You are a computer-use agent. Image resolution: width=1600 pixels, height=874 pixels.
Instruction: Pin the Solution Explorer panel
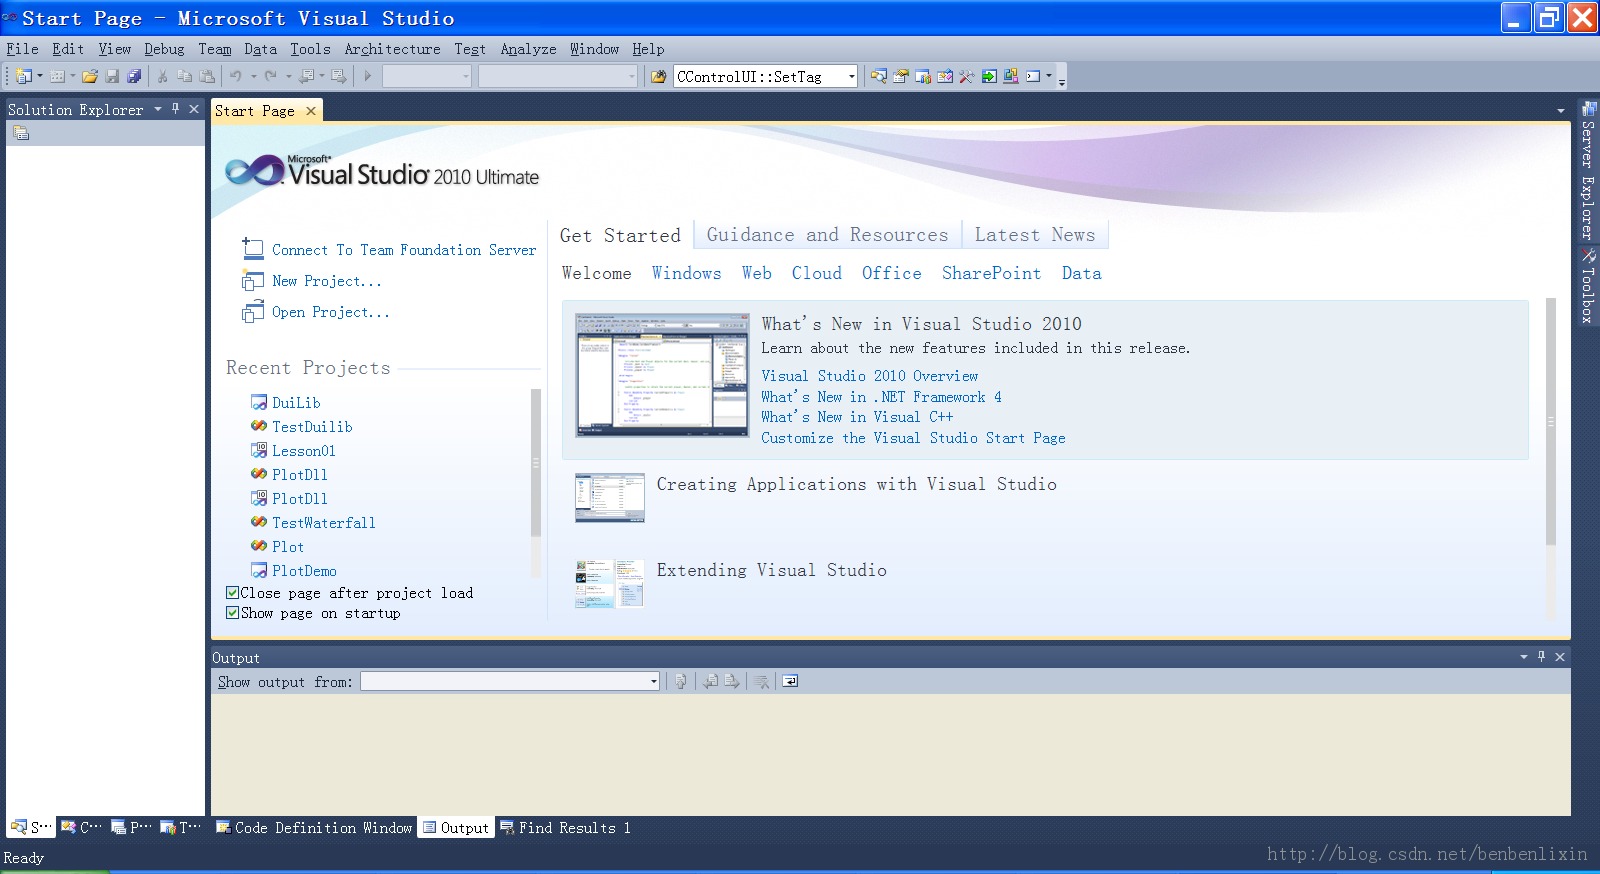(x=176, y=109)
